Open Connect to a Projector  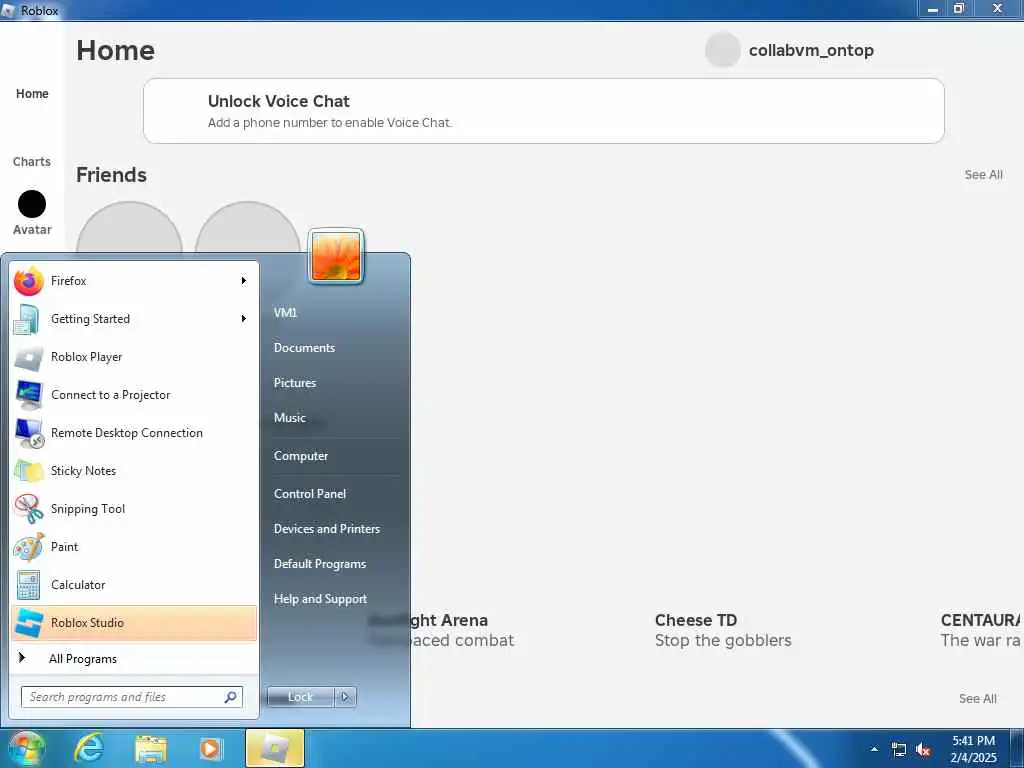[134, 394]
